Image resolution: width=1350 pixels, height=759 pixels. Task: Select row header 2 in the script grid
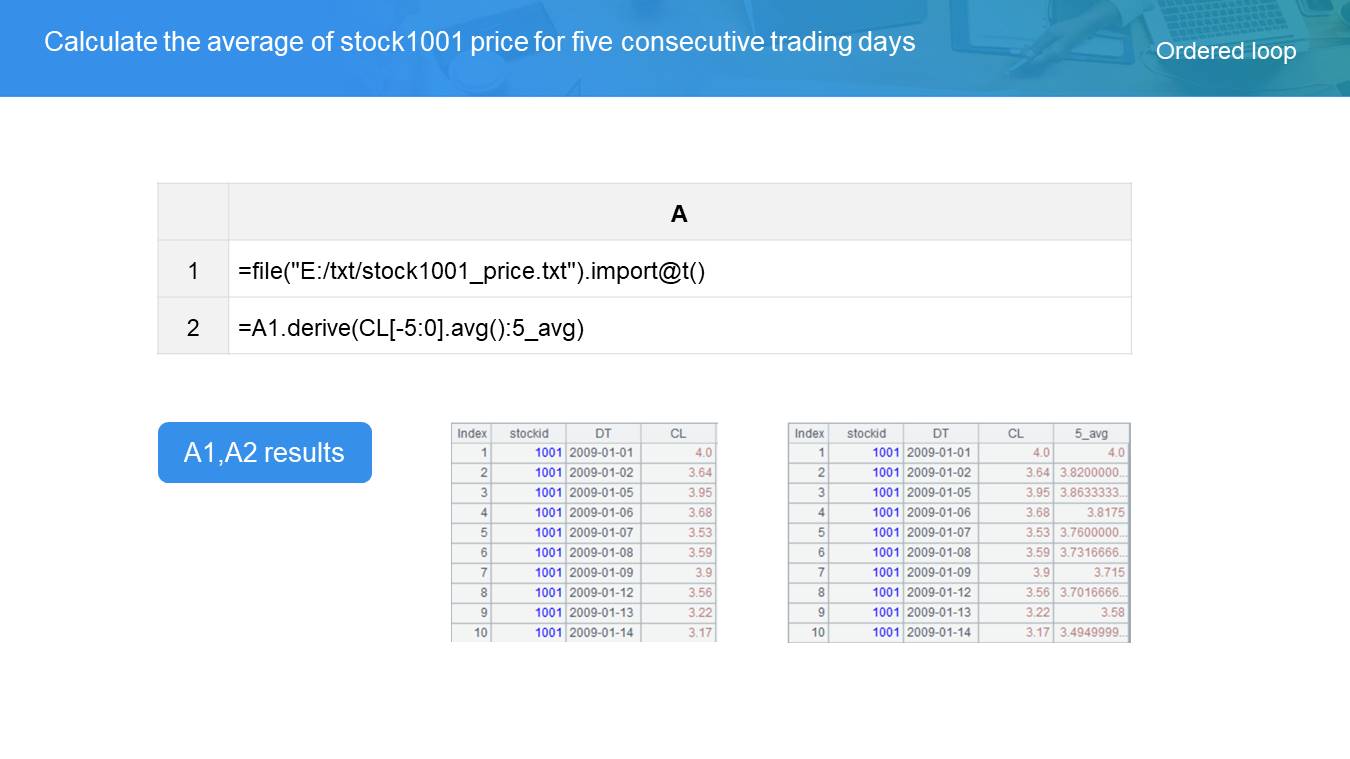193,327
